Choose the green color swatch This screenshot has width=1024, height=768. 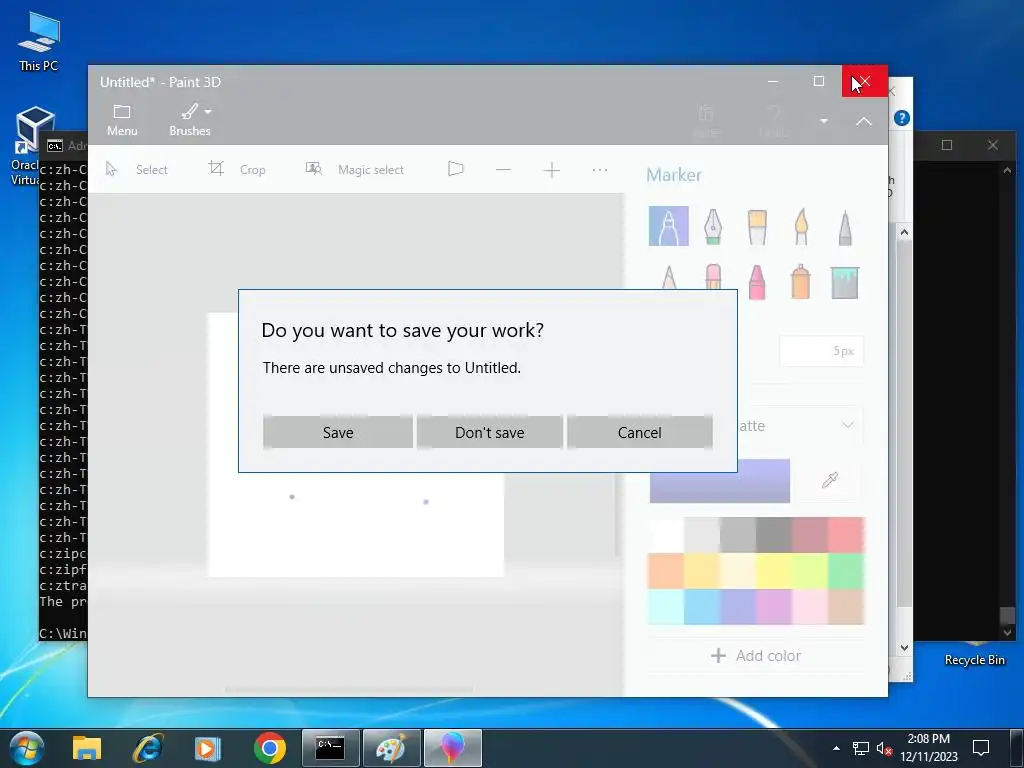pos(846,571)
